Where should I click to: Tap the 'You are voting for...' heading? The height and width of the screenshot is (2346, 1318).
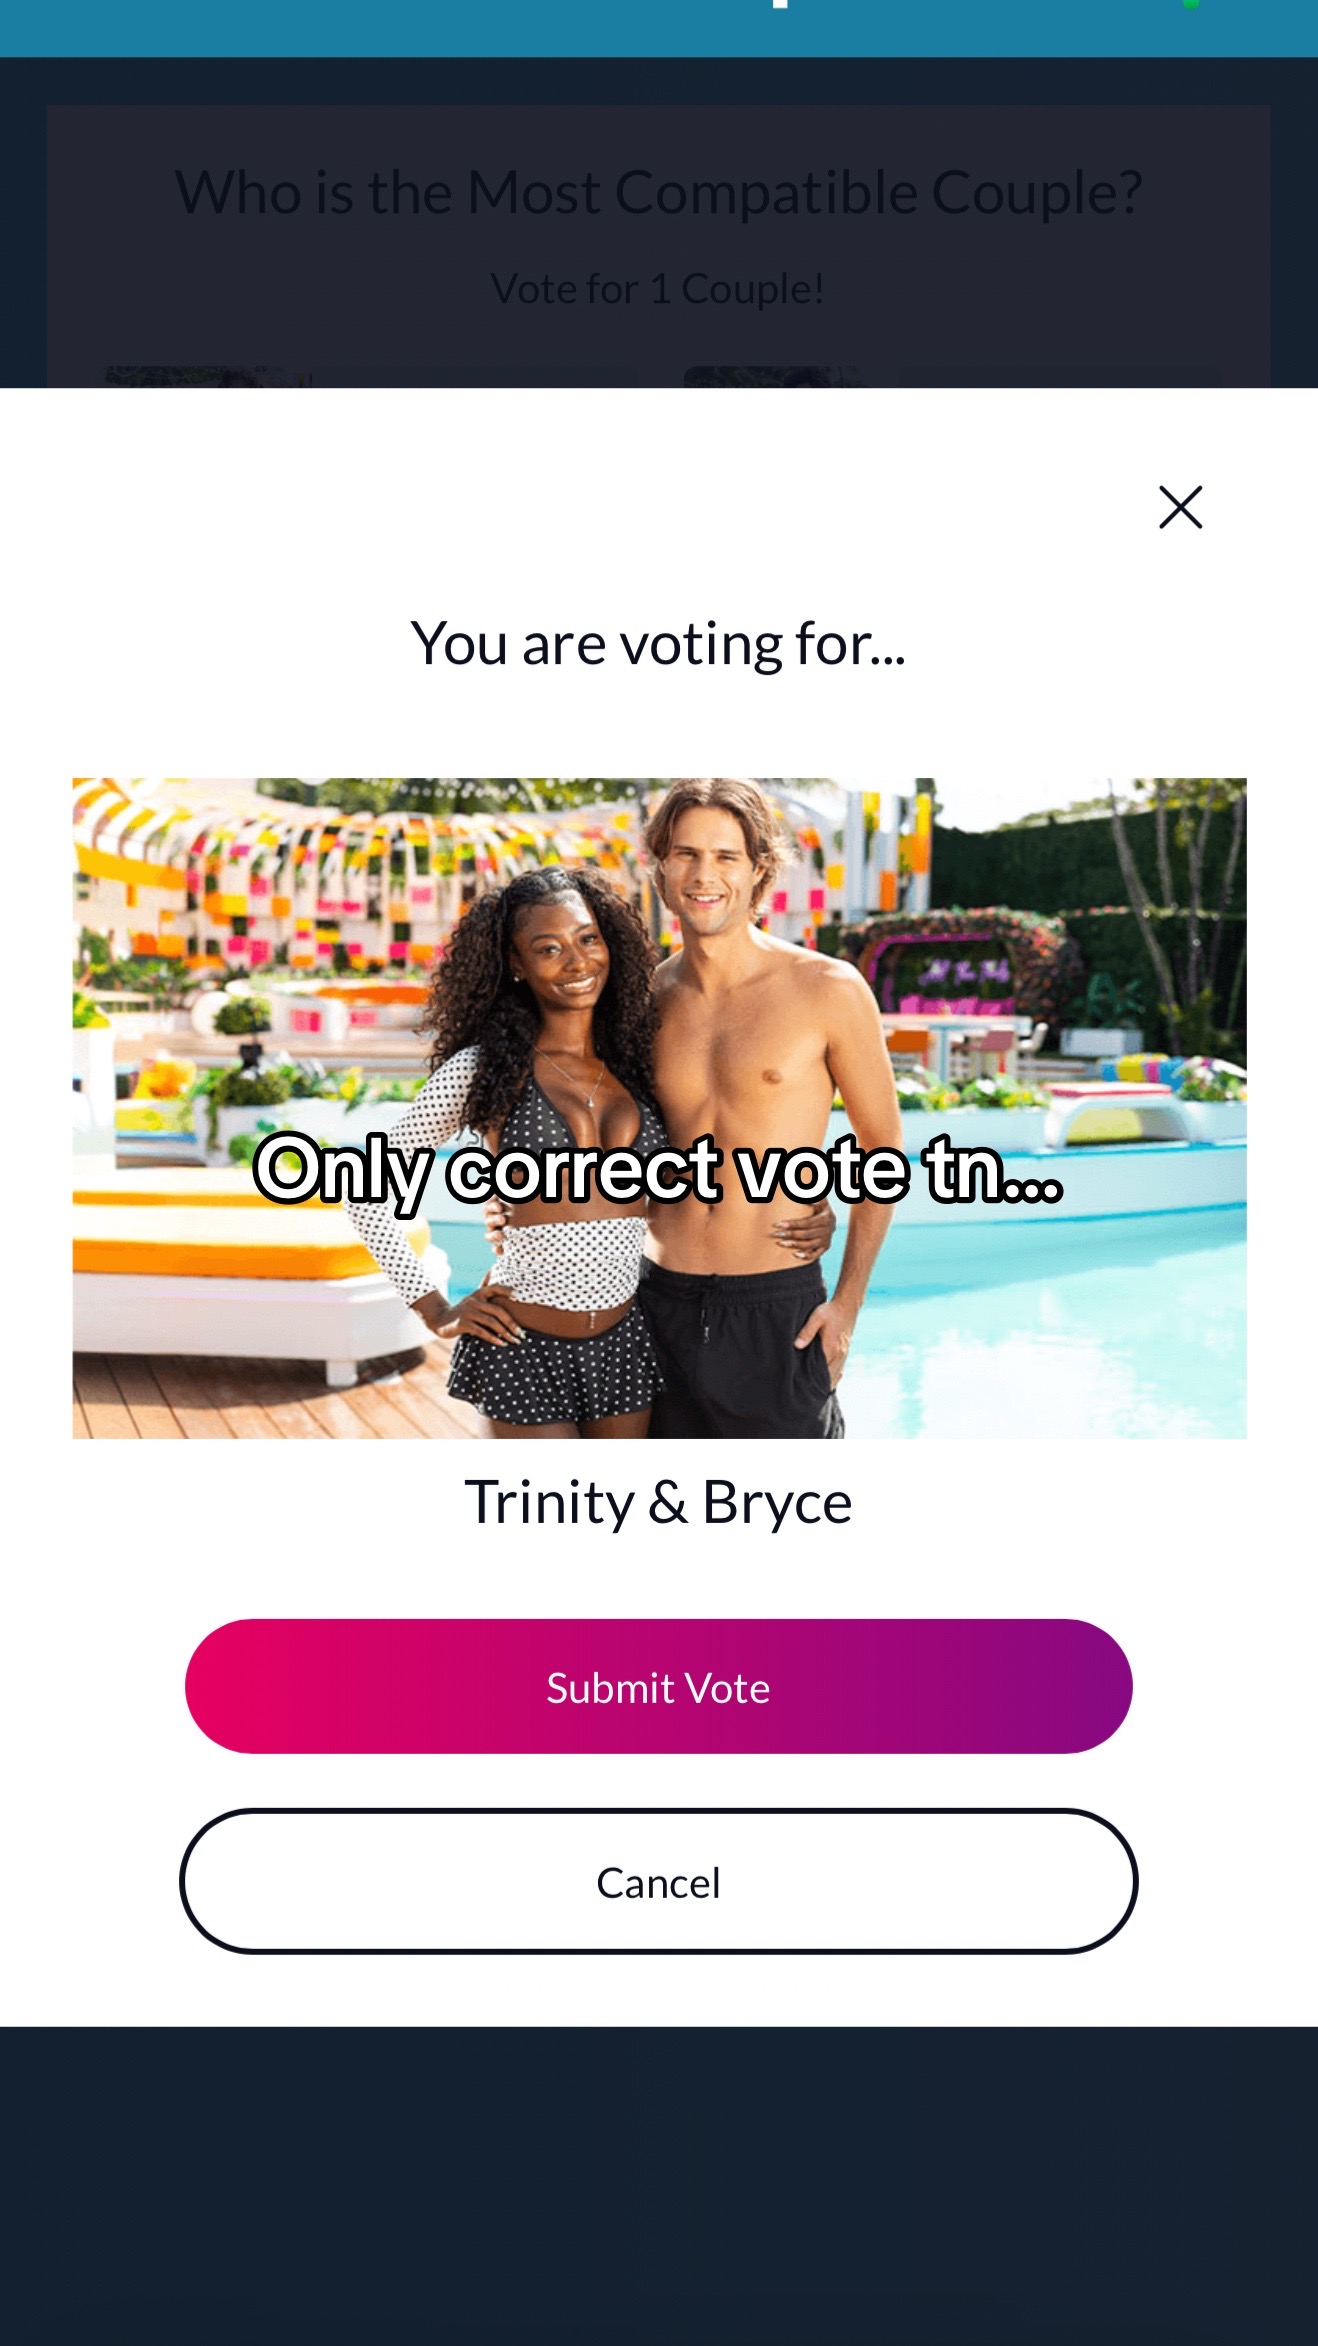pyautogui.click(x=658, y=643)
